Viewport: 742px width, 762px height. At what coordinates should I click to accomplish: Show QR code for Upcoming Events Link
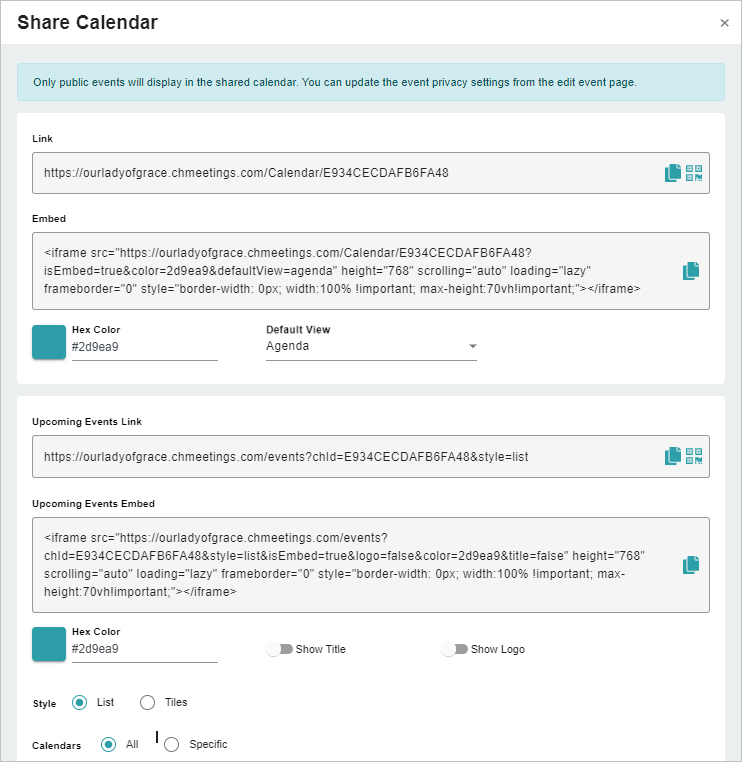pyautogui.click(x=694, y=456)
